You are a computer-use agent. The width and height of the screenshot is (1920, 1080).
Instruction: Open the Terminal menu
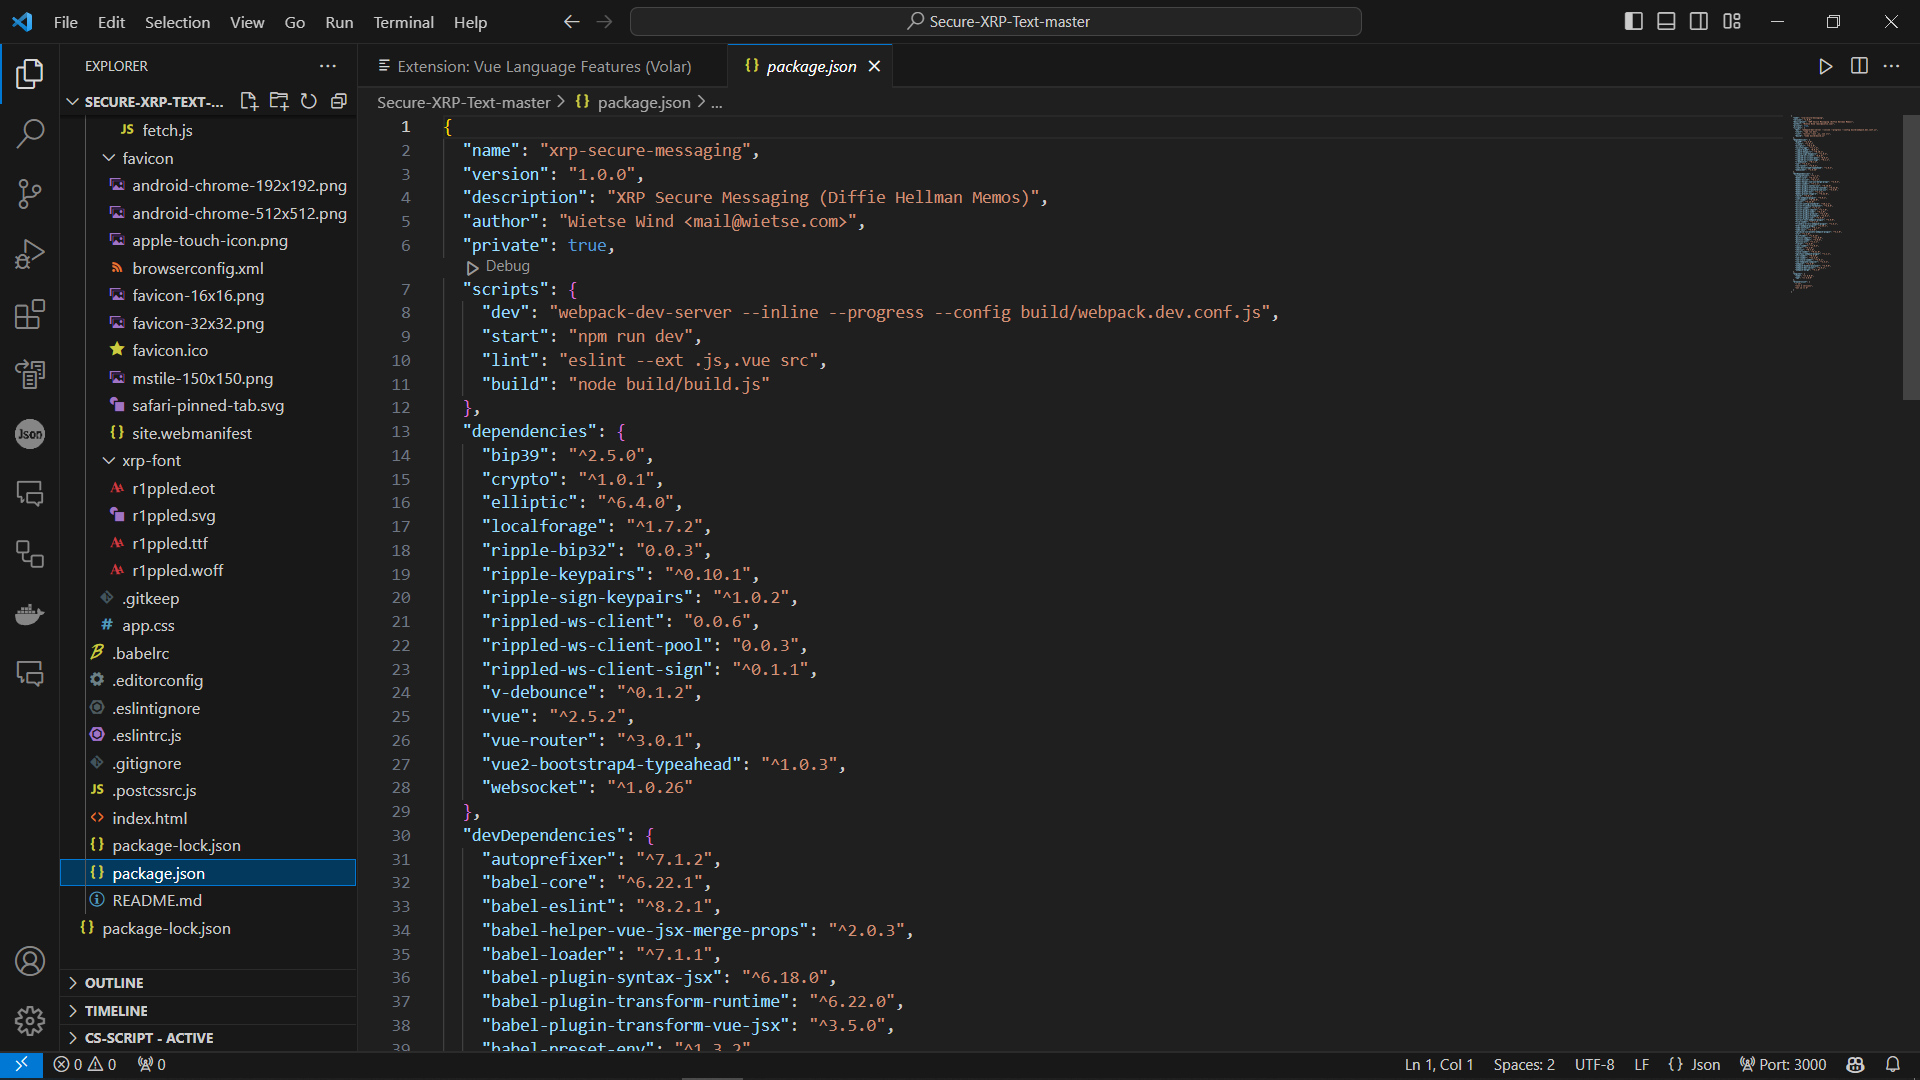(x=403, y=22)
